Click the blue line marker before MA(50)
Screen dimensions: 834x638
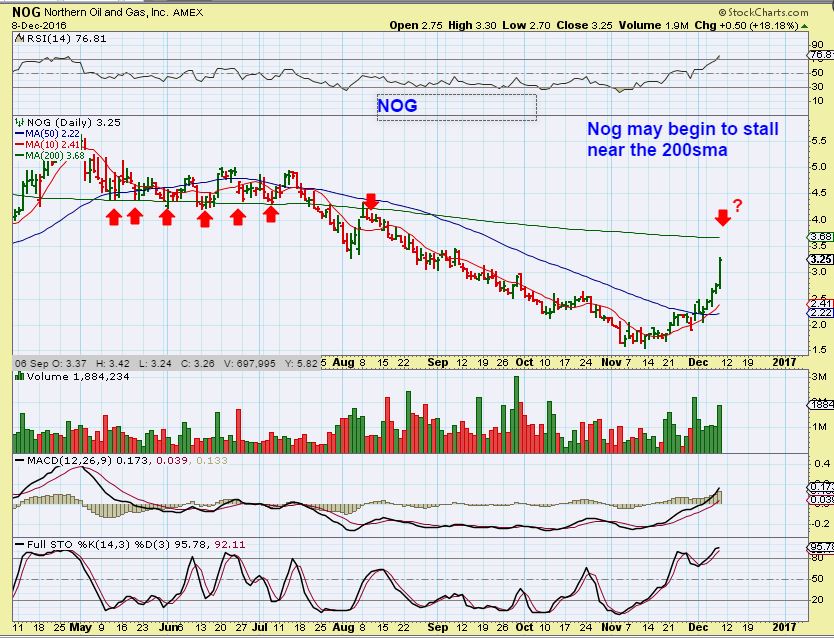pyautogui.click(x=20, y=134)
